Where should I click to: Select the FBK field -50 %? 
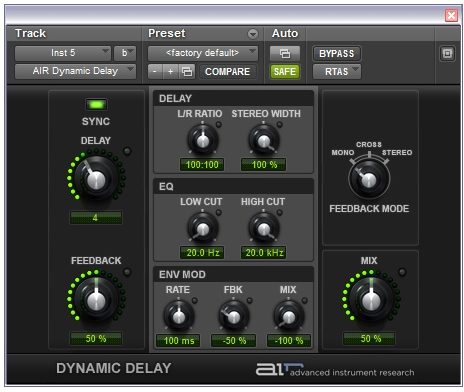[x=234, y=341]
